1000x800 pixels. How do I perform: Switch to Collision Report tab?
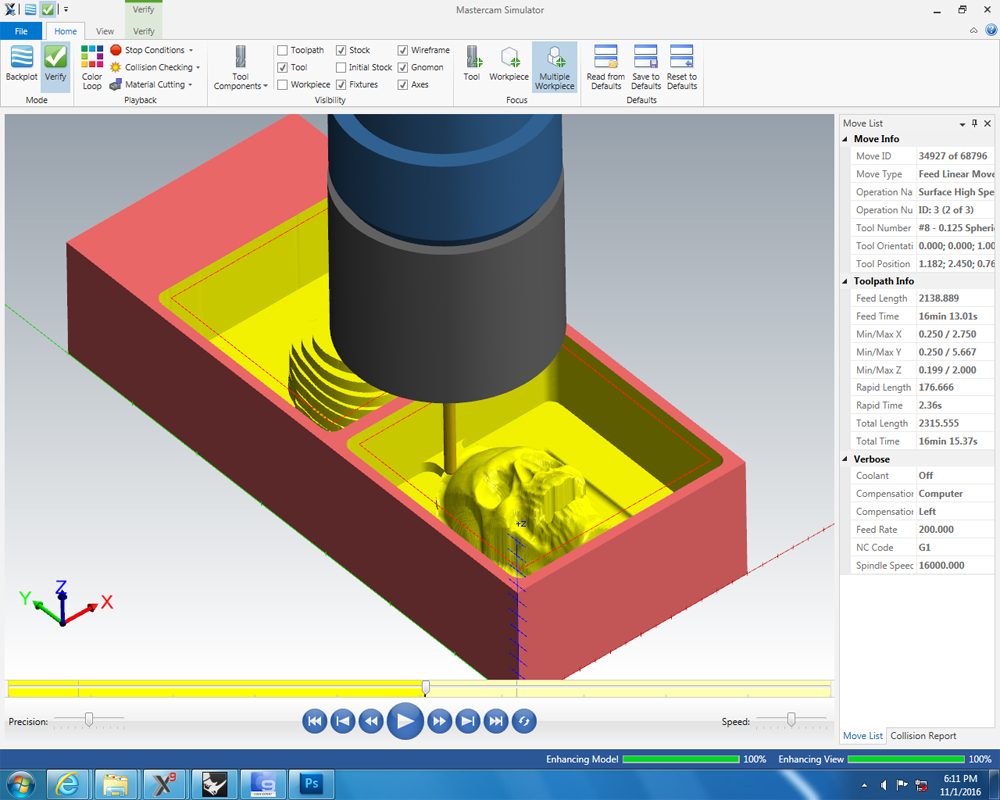pos(923,736)
